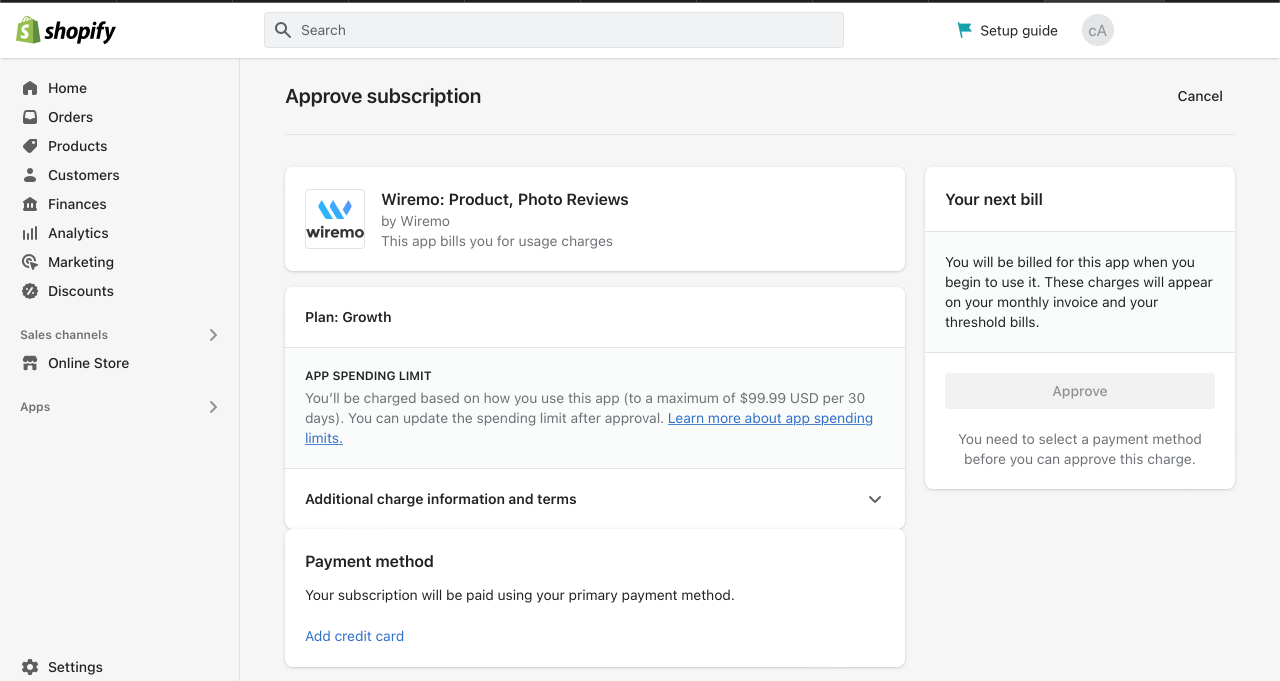Click the Discounts badge icon

30,291
